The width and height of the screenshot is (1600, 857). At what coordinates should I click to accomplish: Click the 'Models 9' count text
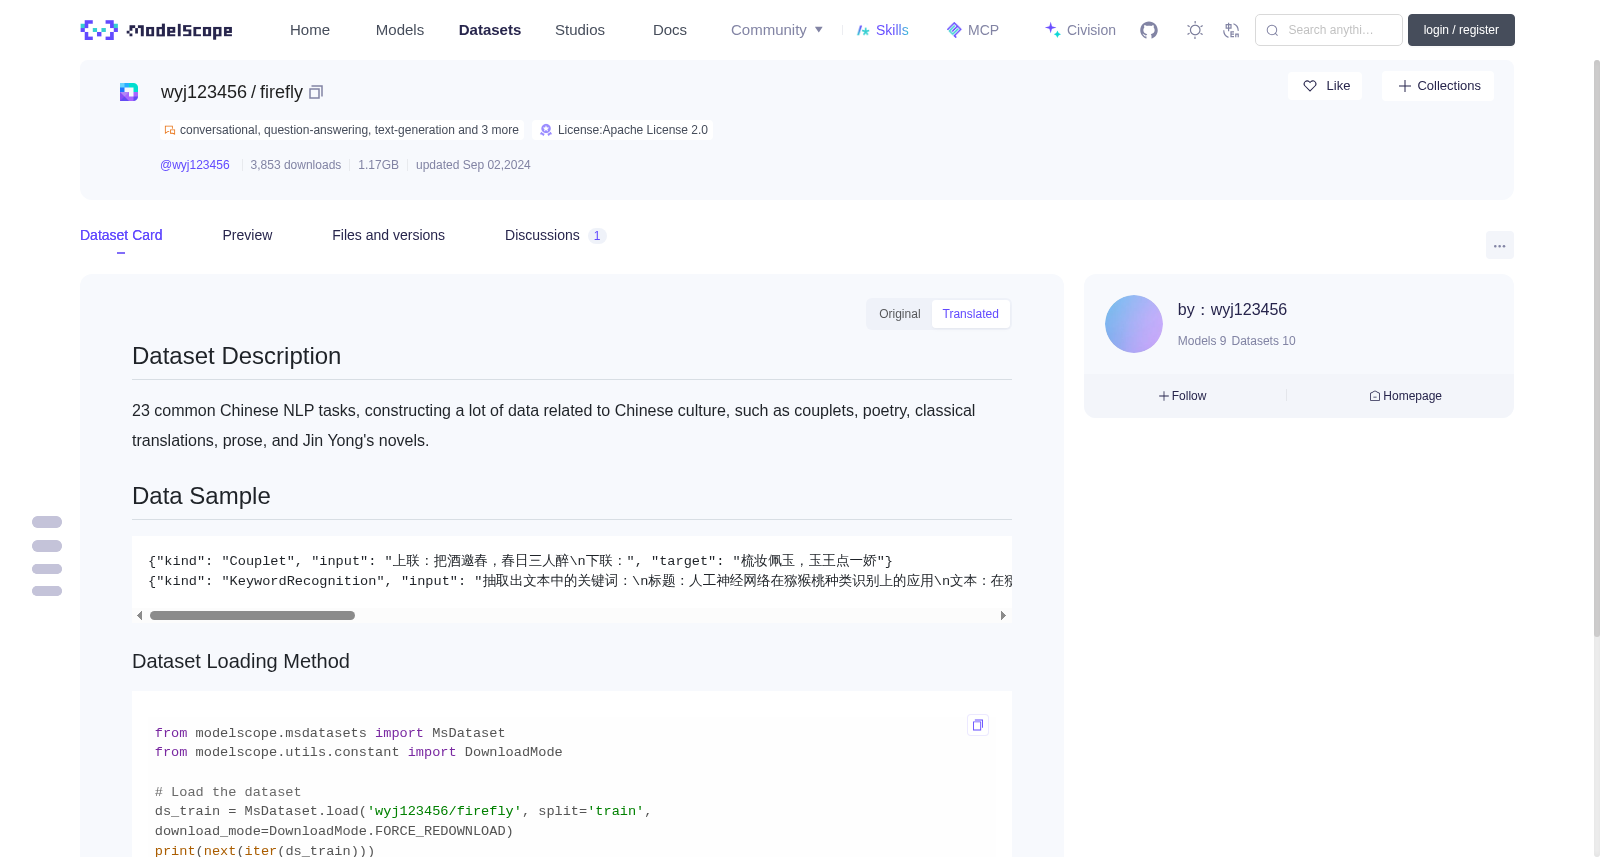coord(1202,341)
